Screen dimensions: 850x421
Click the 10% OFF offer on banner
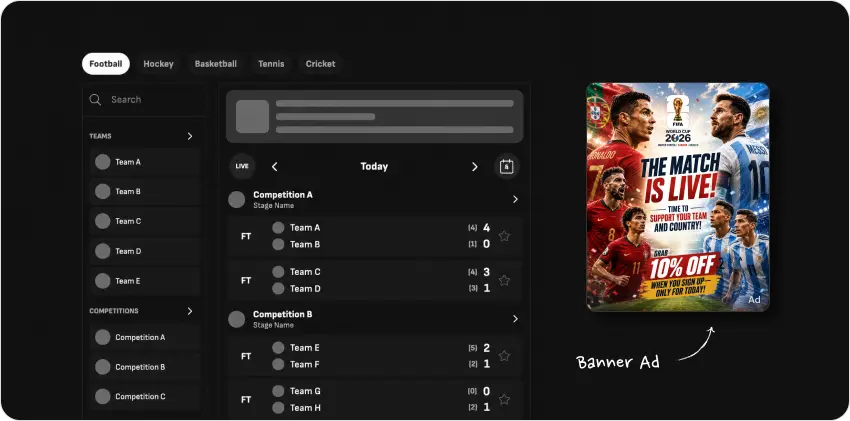[684, 267]
